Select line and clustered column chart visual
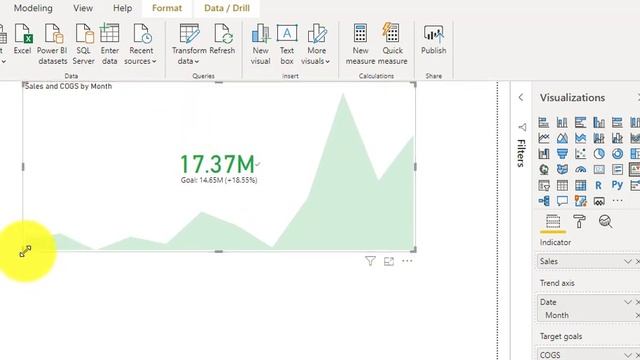This screenshot has width=640, height=360. tap(617, 138)
